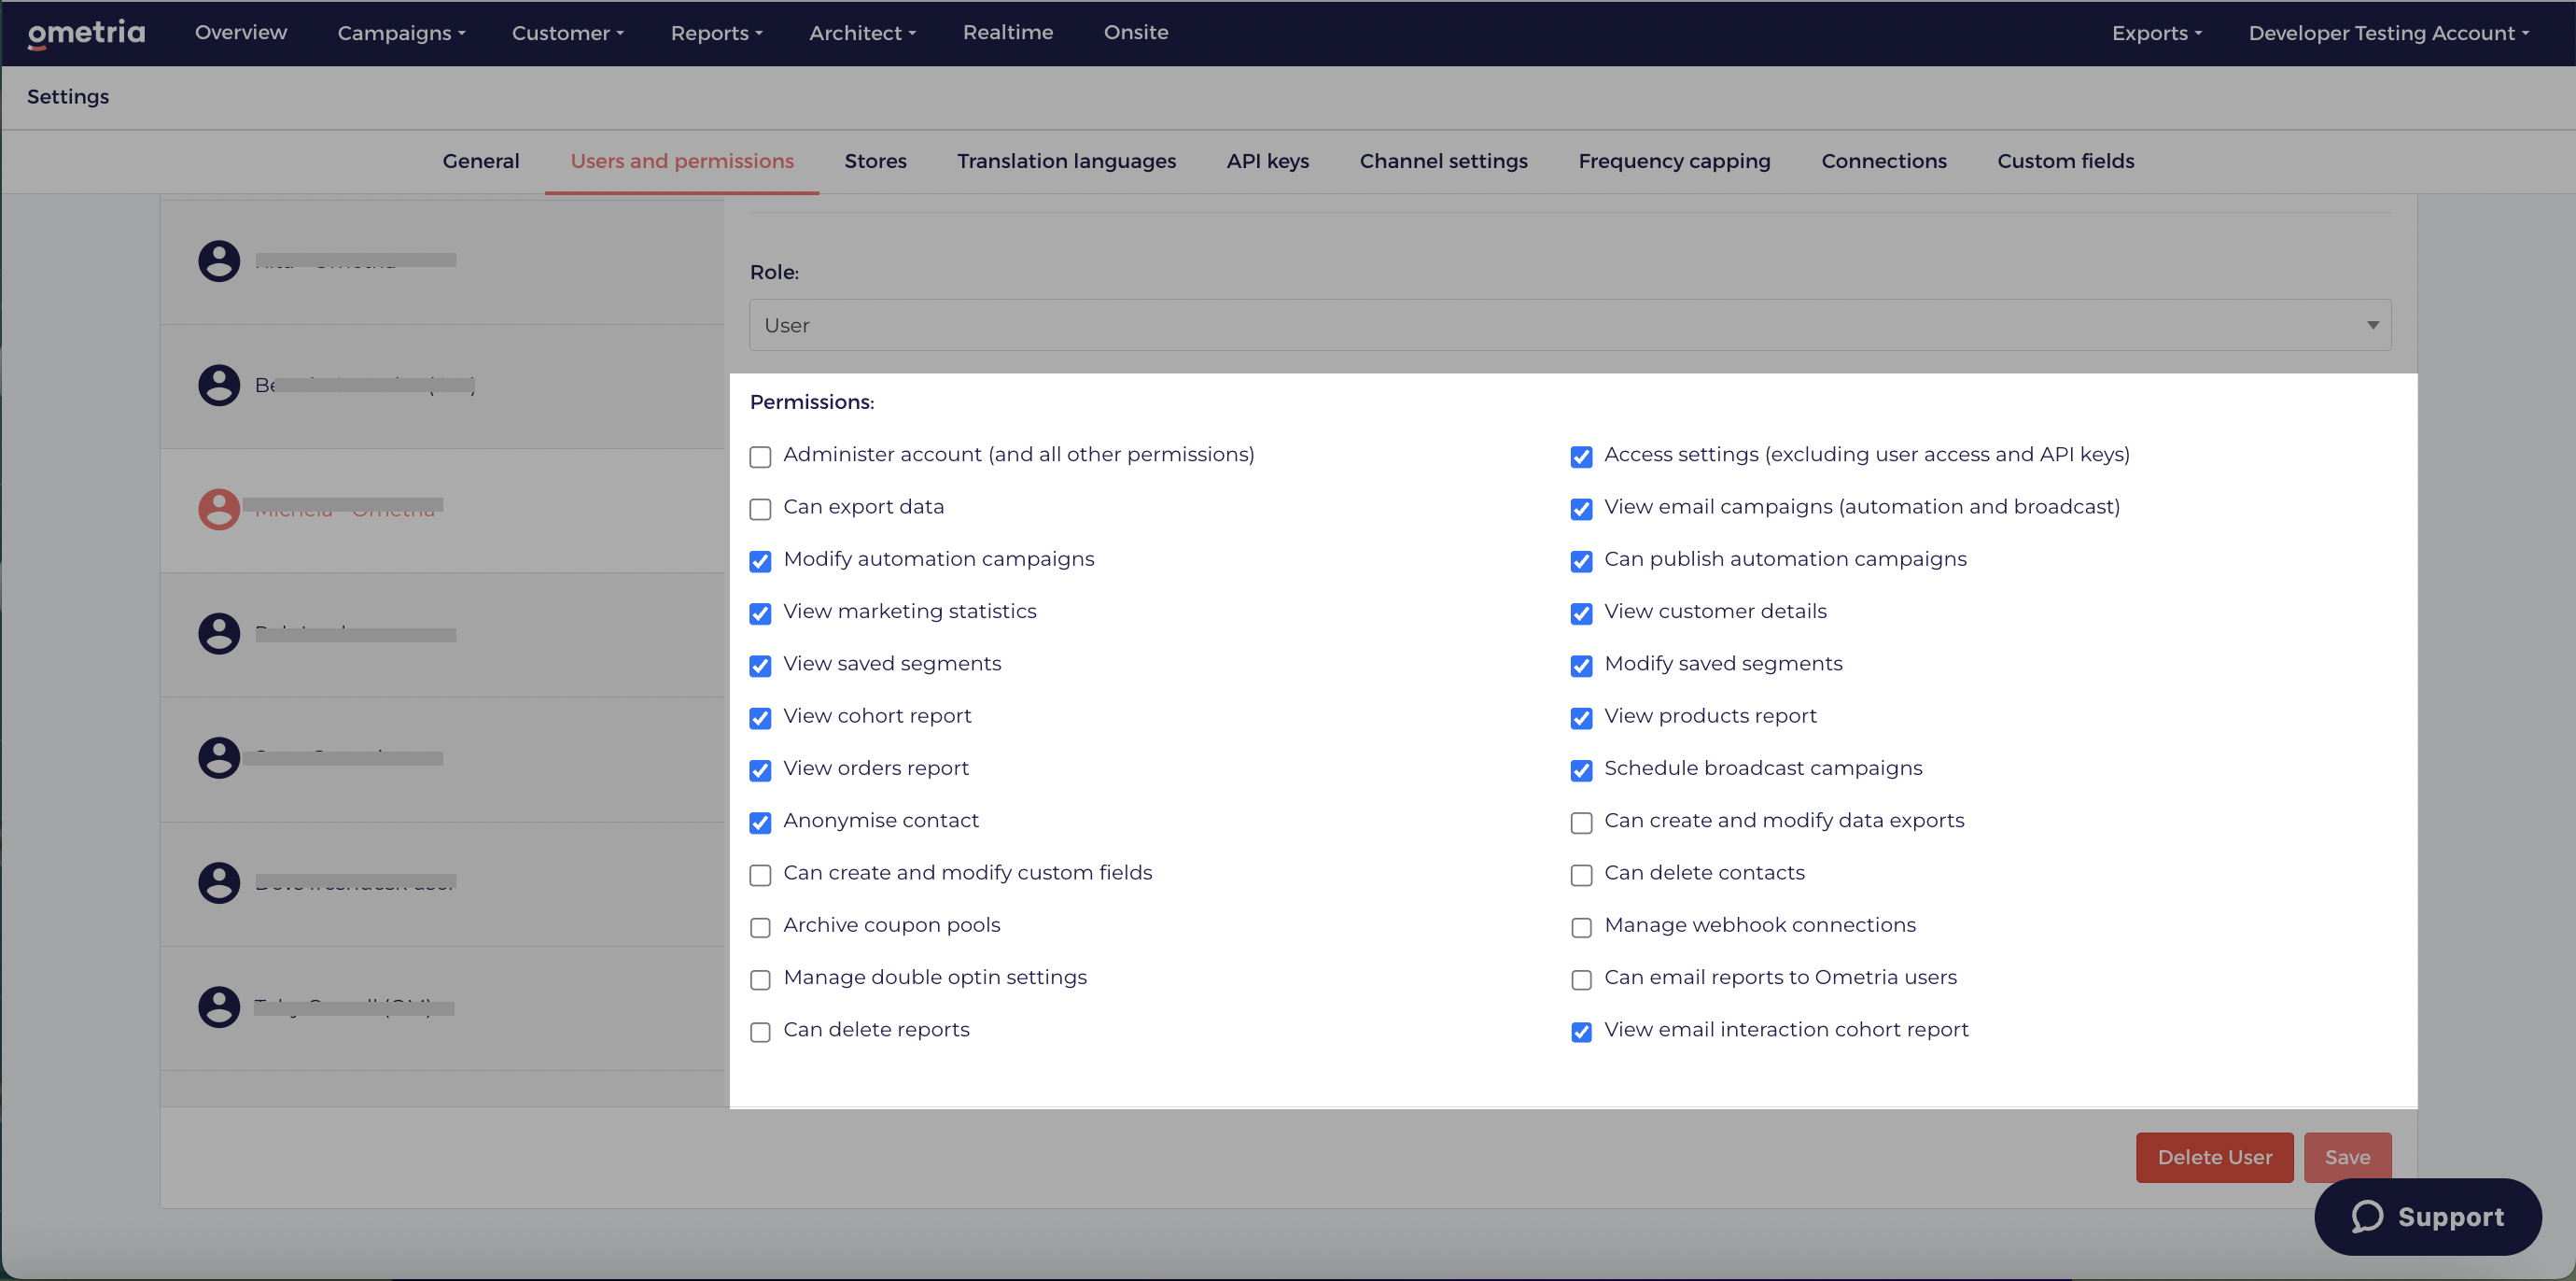Disable Modify automation campaigns permission

tap(760, 562)
